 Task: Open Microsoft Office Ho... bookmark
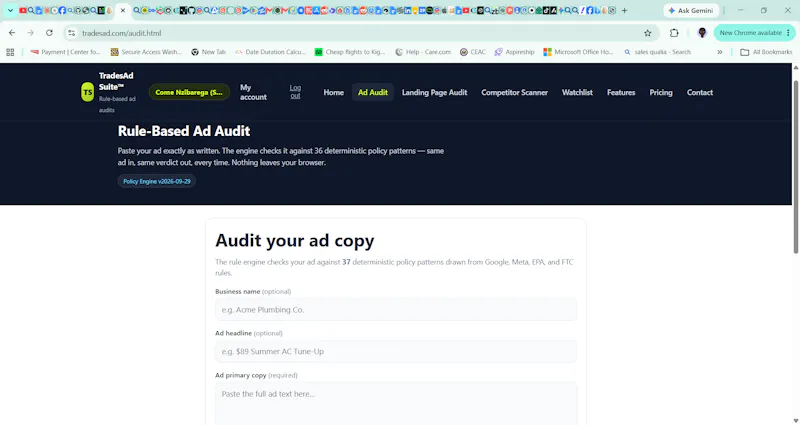pyautogui.click(x=579, y=52)
